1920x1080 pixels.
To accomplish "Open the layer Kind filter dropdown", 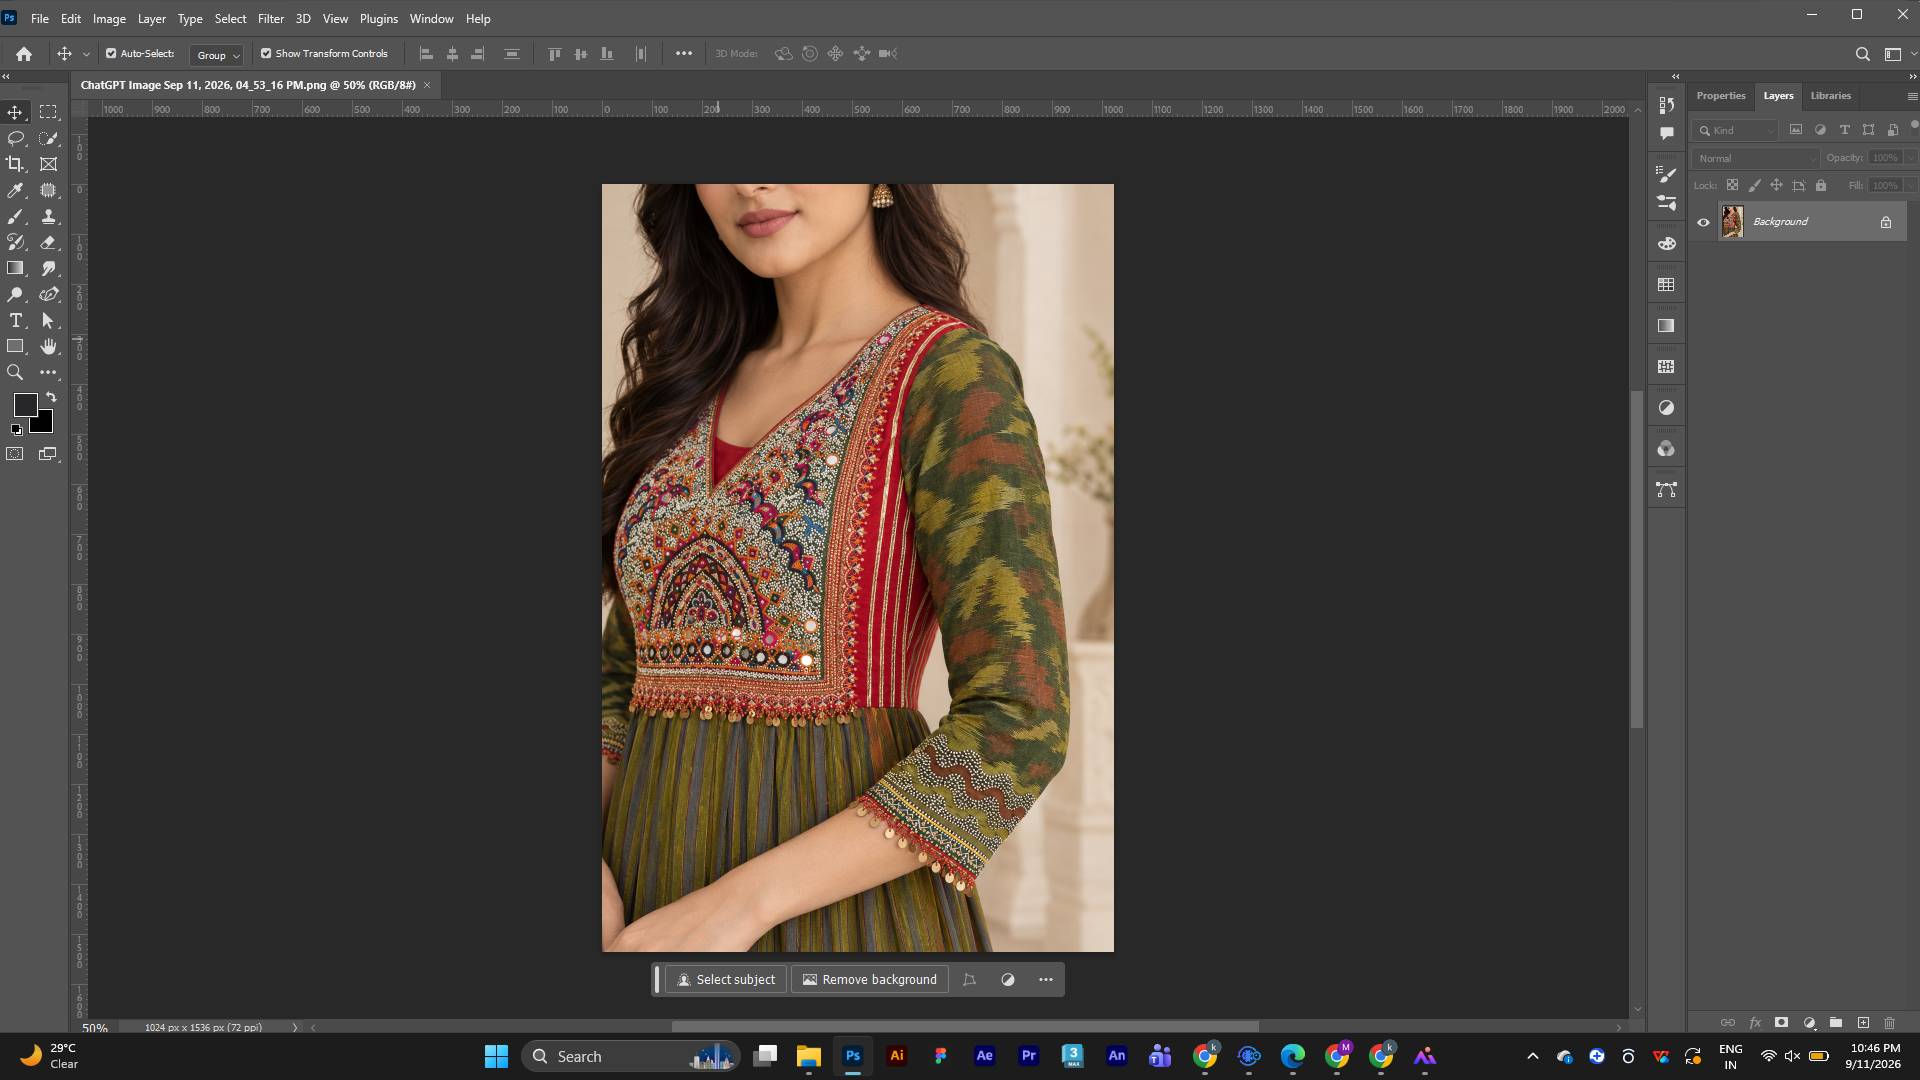I will pos(1735,130).
